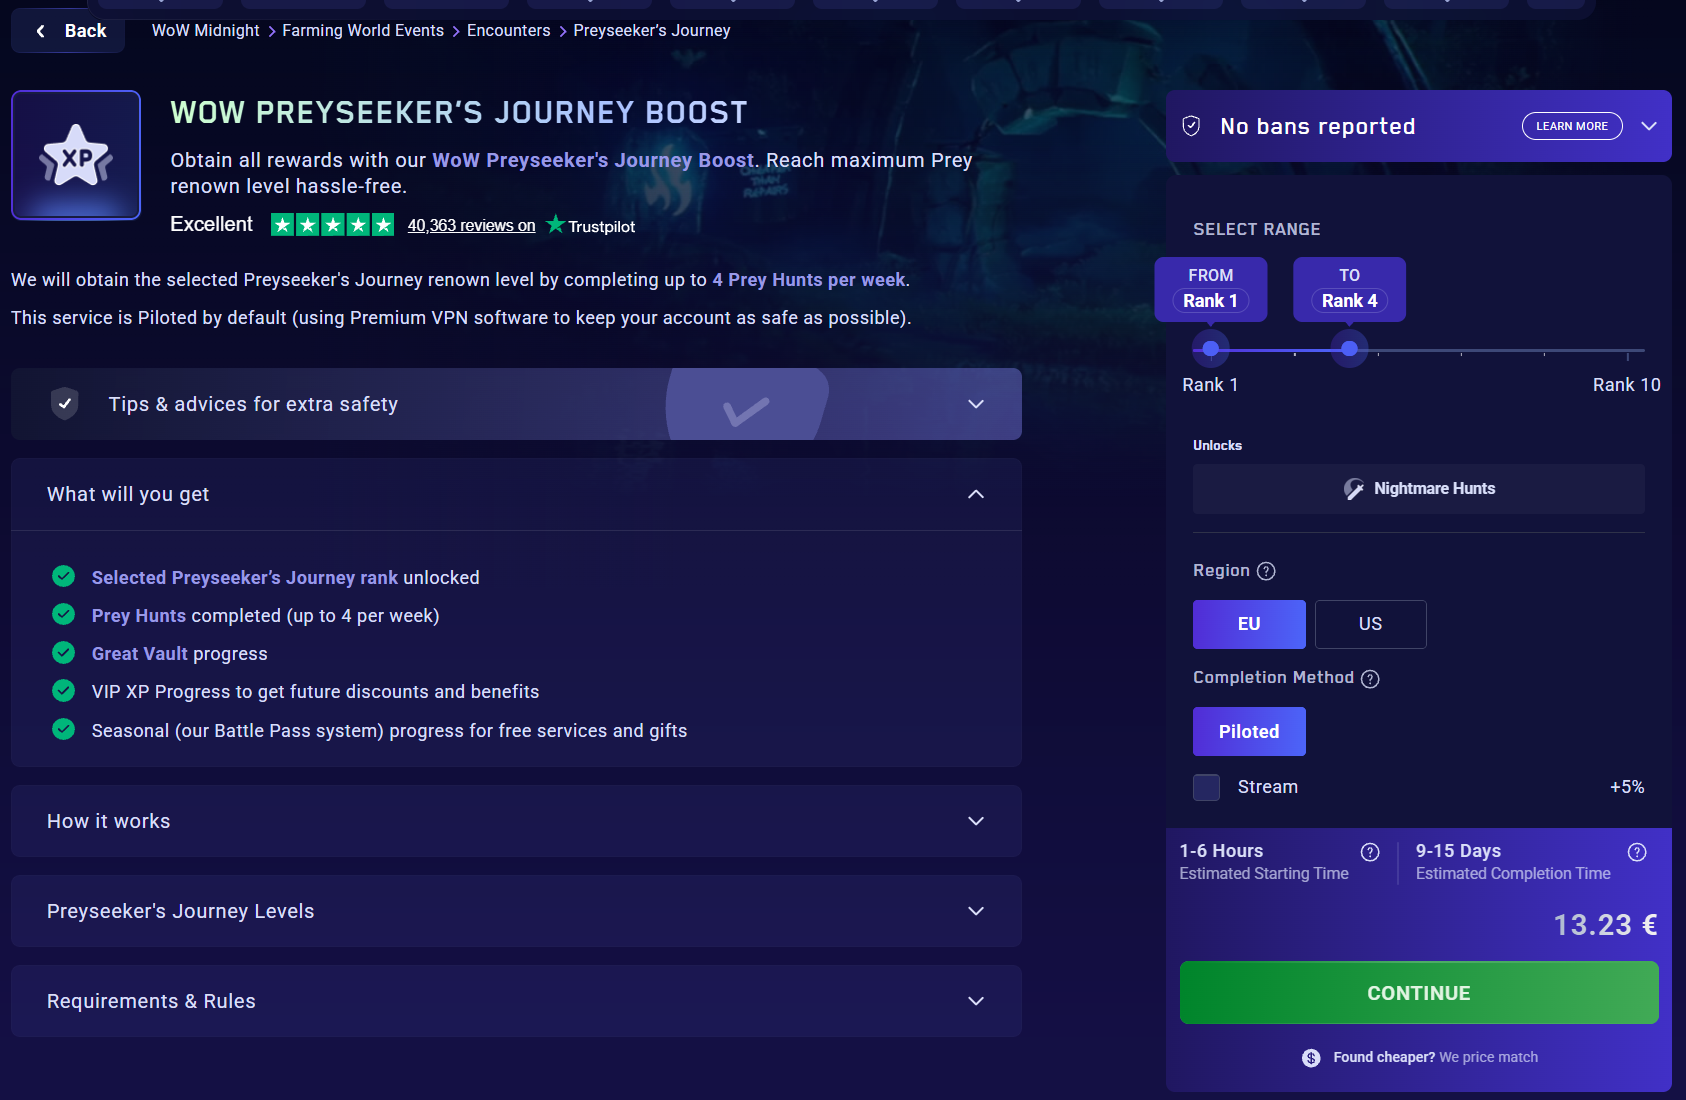Click the Found cheaper? We price match link
Screen dimensions: 1686x1100
1435,1058
